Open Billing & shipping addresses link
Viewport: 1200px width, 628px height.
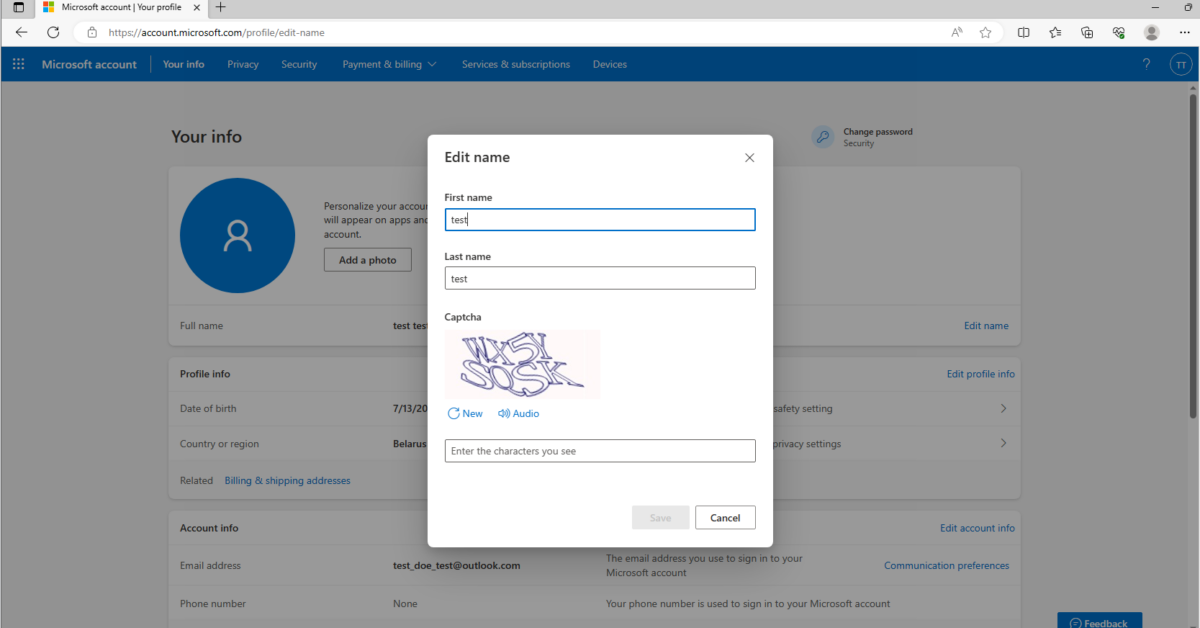pos(287,480)
